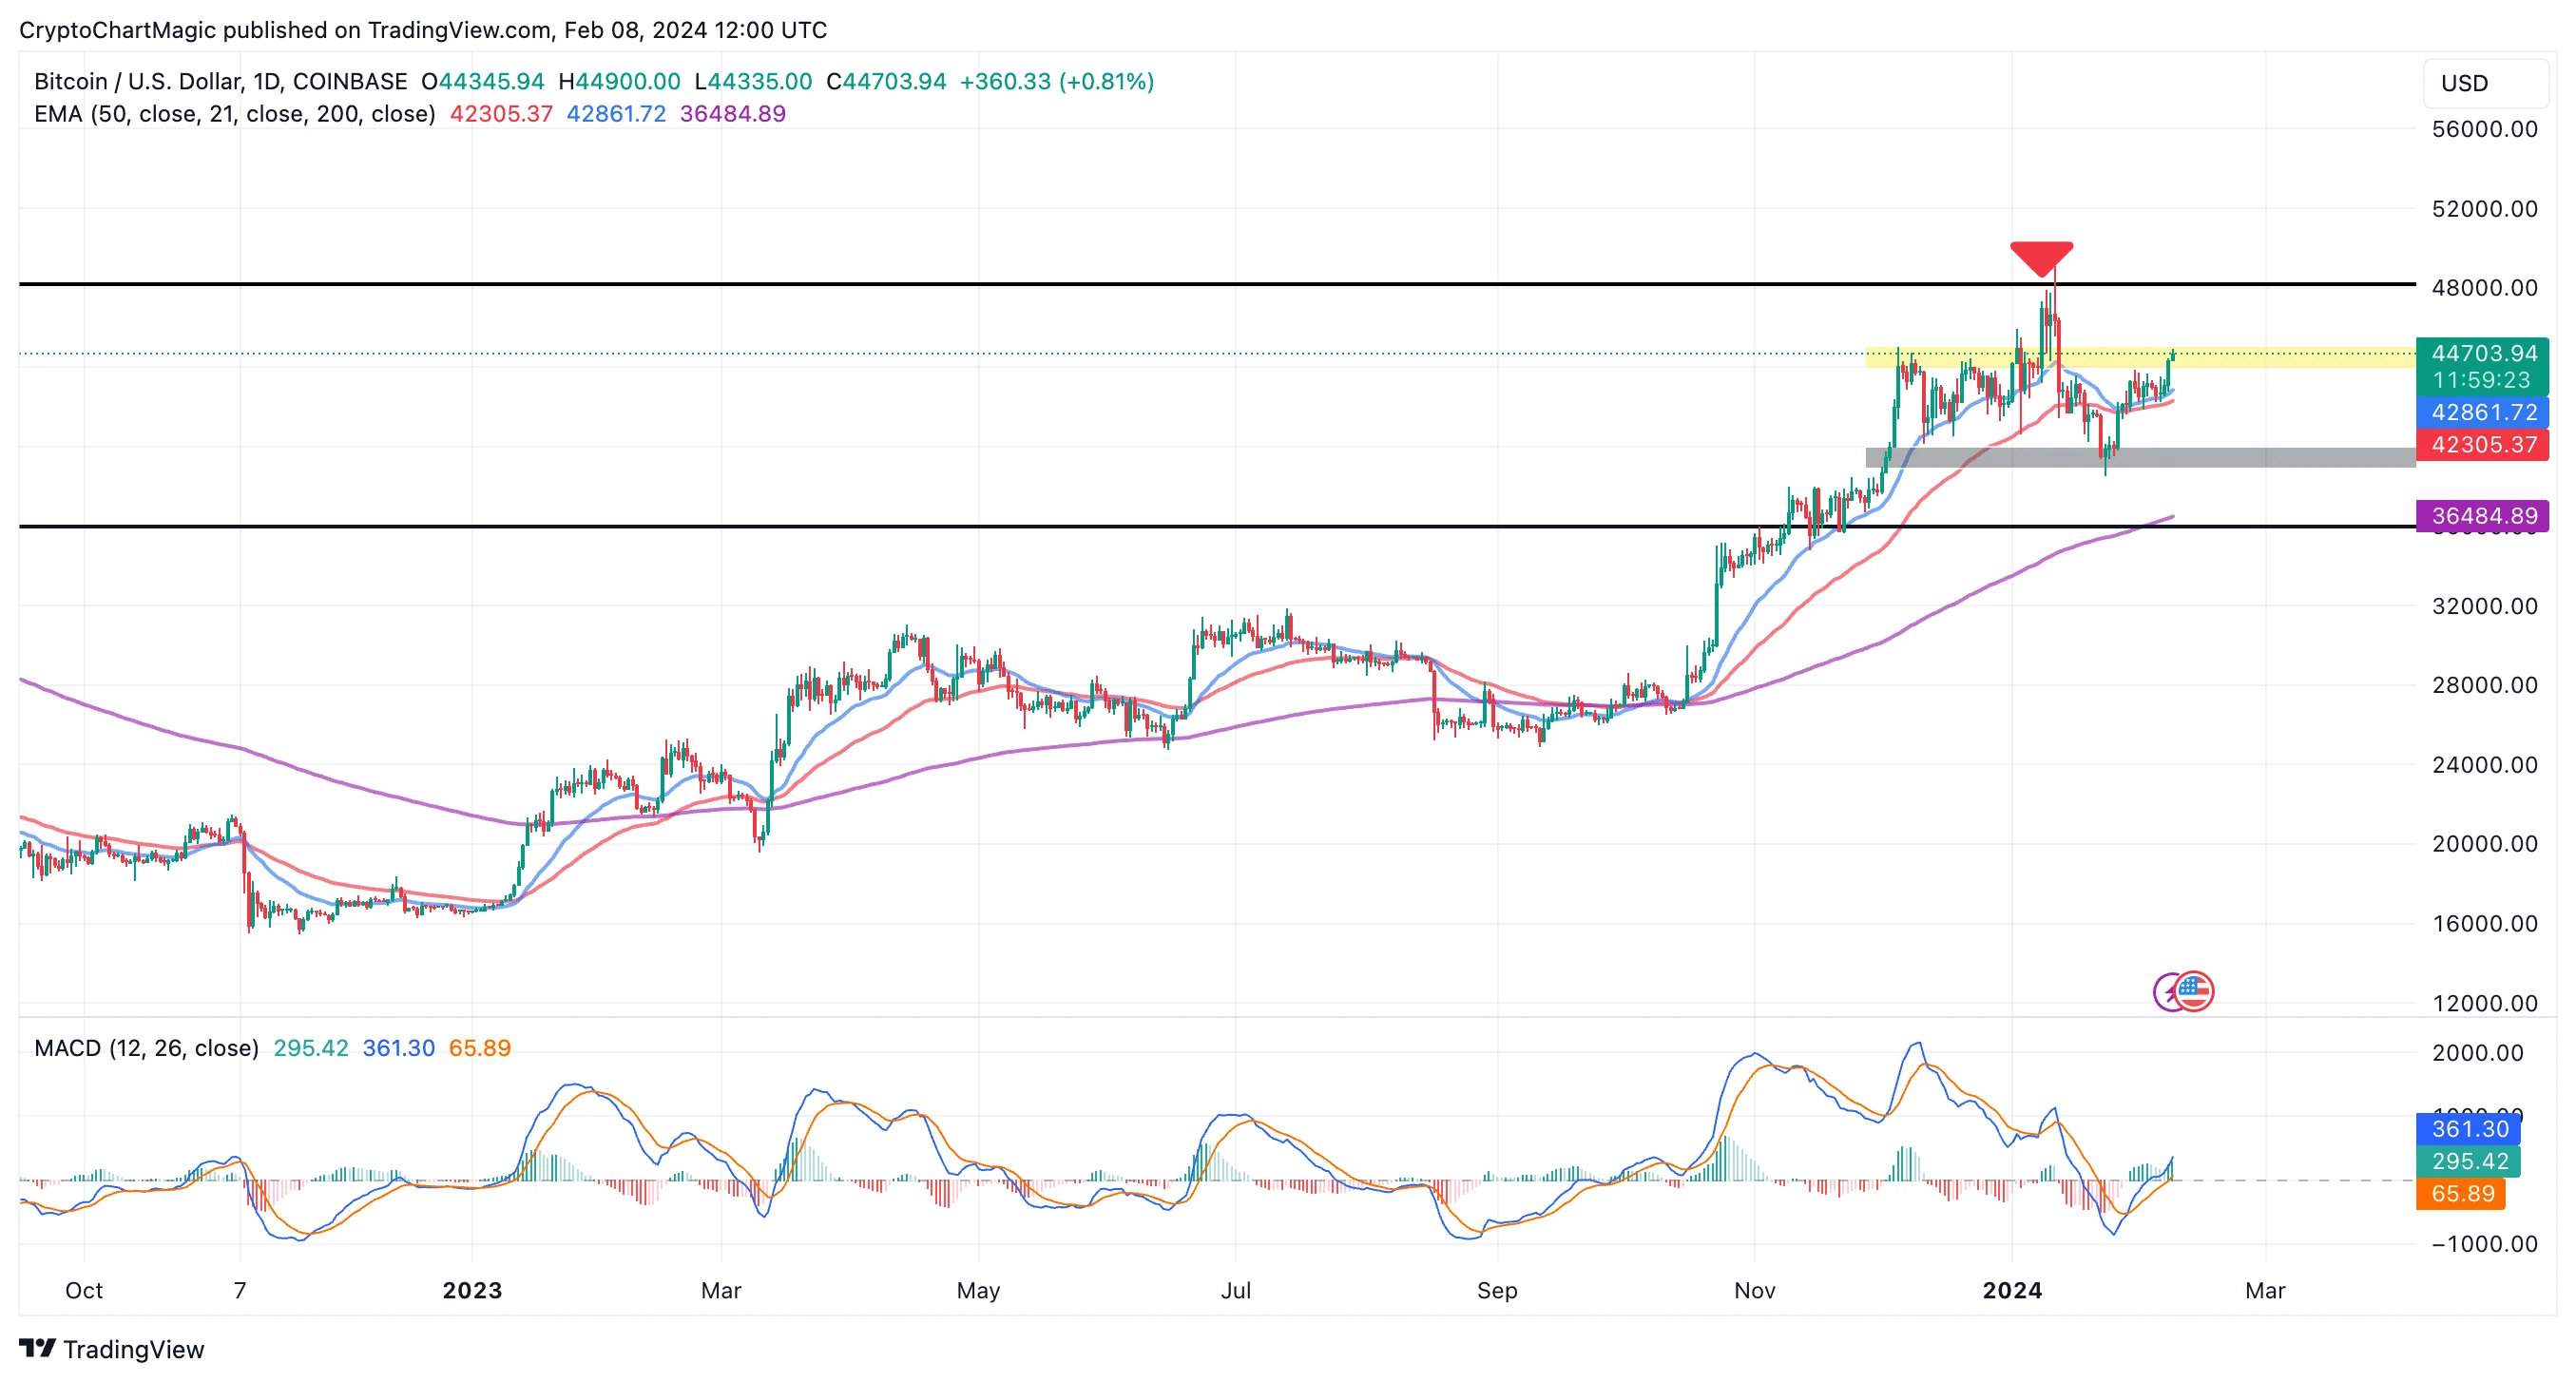
Task: Click the 2024 date axis label
Action: pos(2012,1290)
